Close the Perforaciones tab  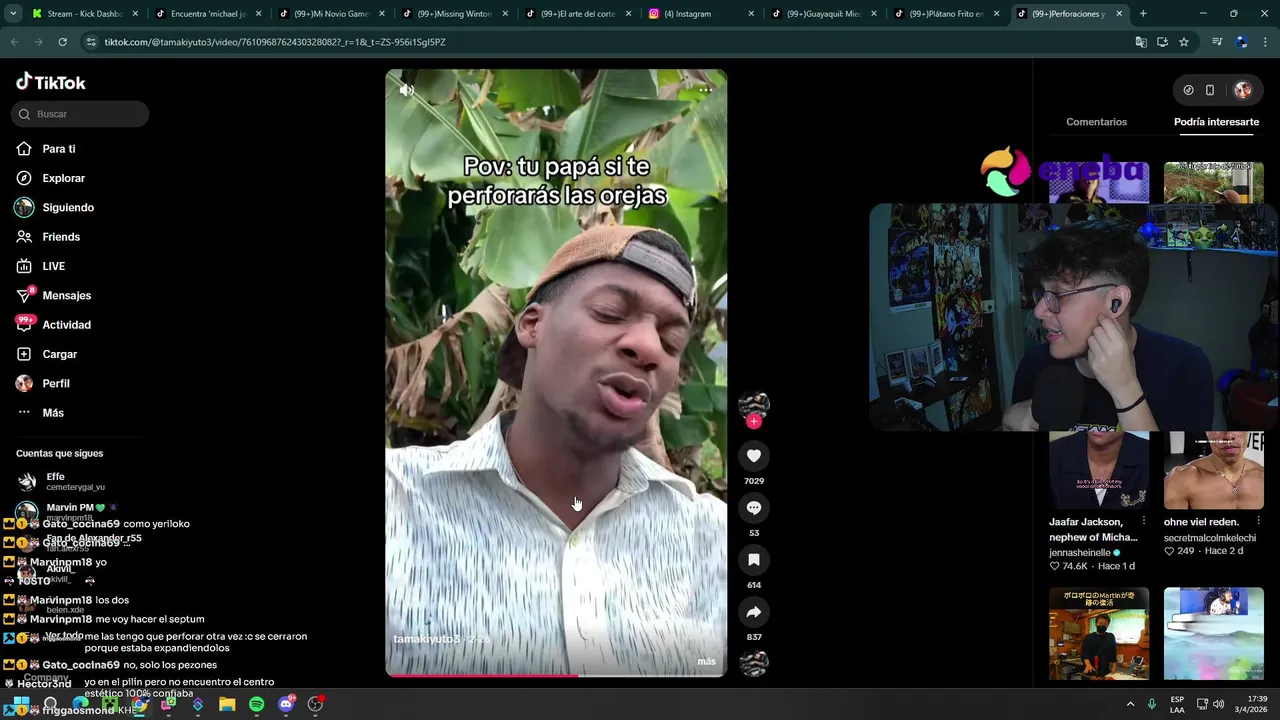pos(1119,14)
